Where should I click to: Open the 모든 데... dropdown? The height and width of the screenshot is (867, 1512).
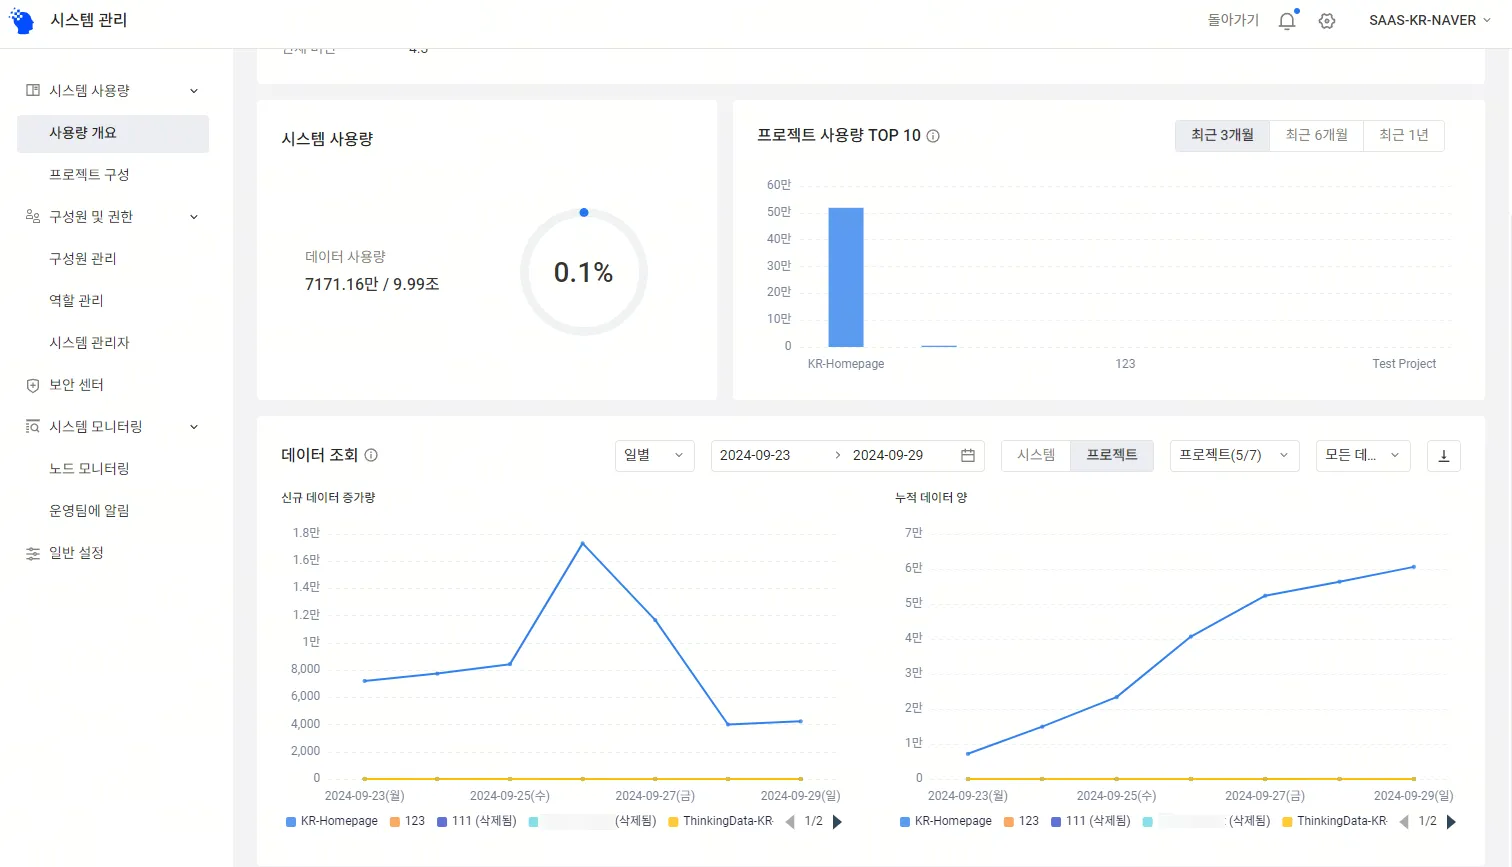pos(1363,456)
